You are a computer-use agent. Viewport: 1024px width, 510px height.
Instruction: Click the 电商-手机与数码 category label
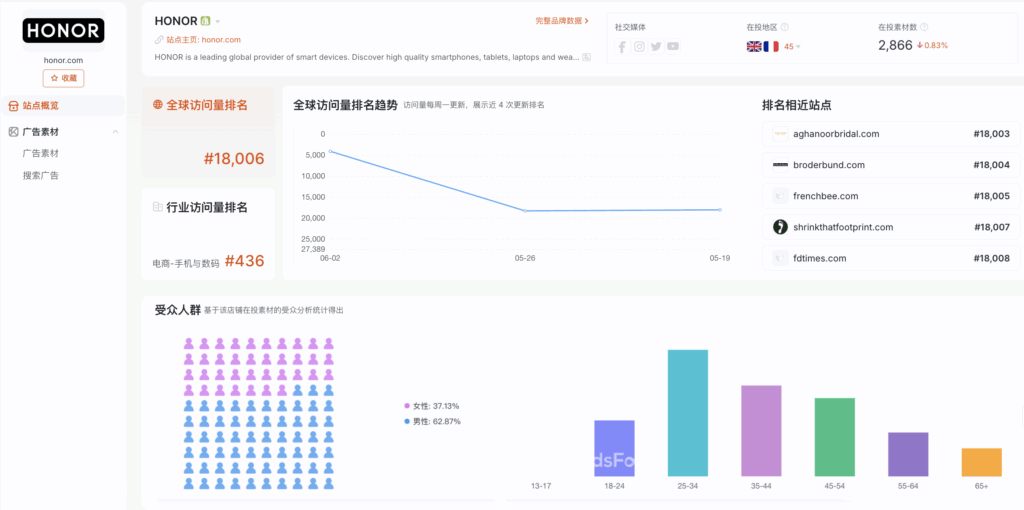pyautogui.click(x=186, y=264)
